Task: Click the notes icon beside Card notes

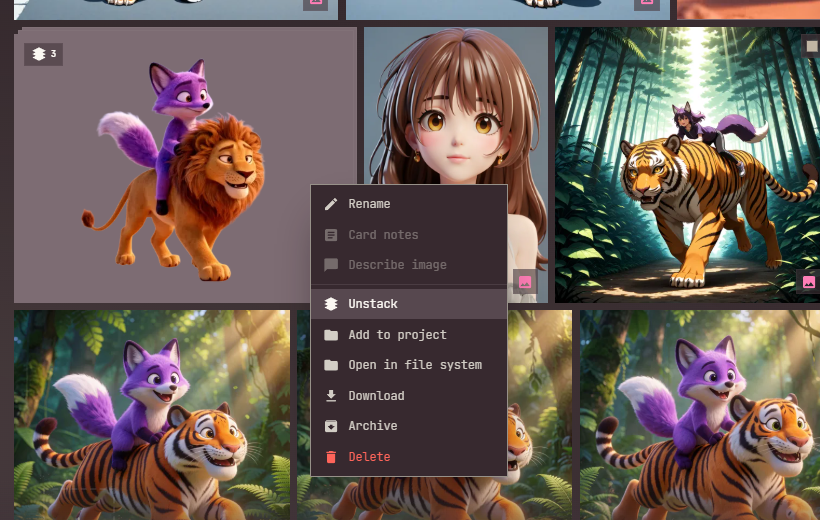Action: [331, 235]
